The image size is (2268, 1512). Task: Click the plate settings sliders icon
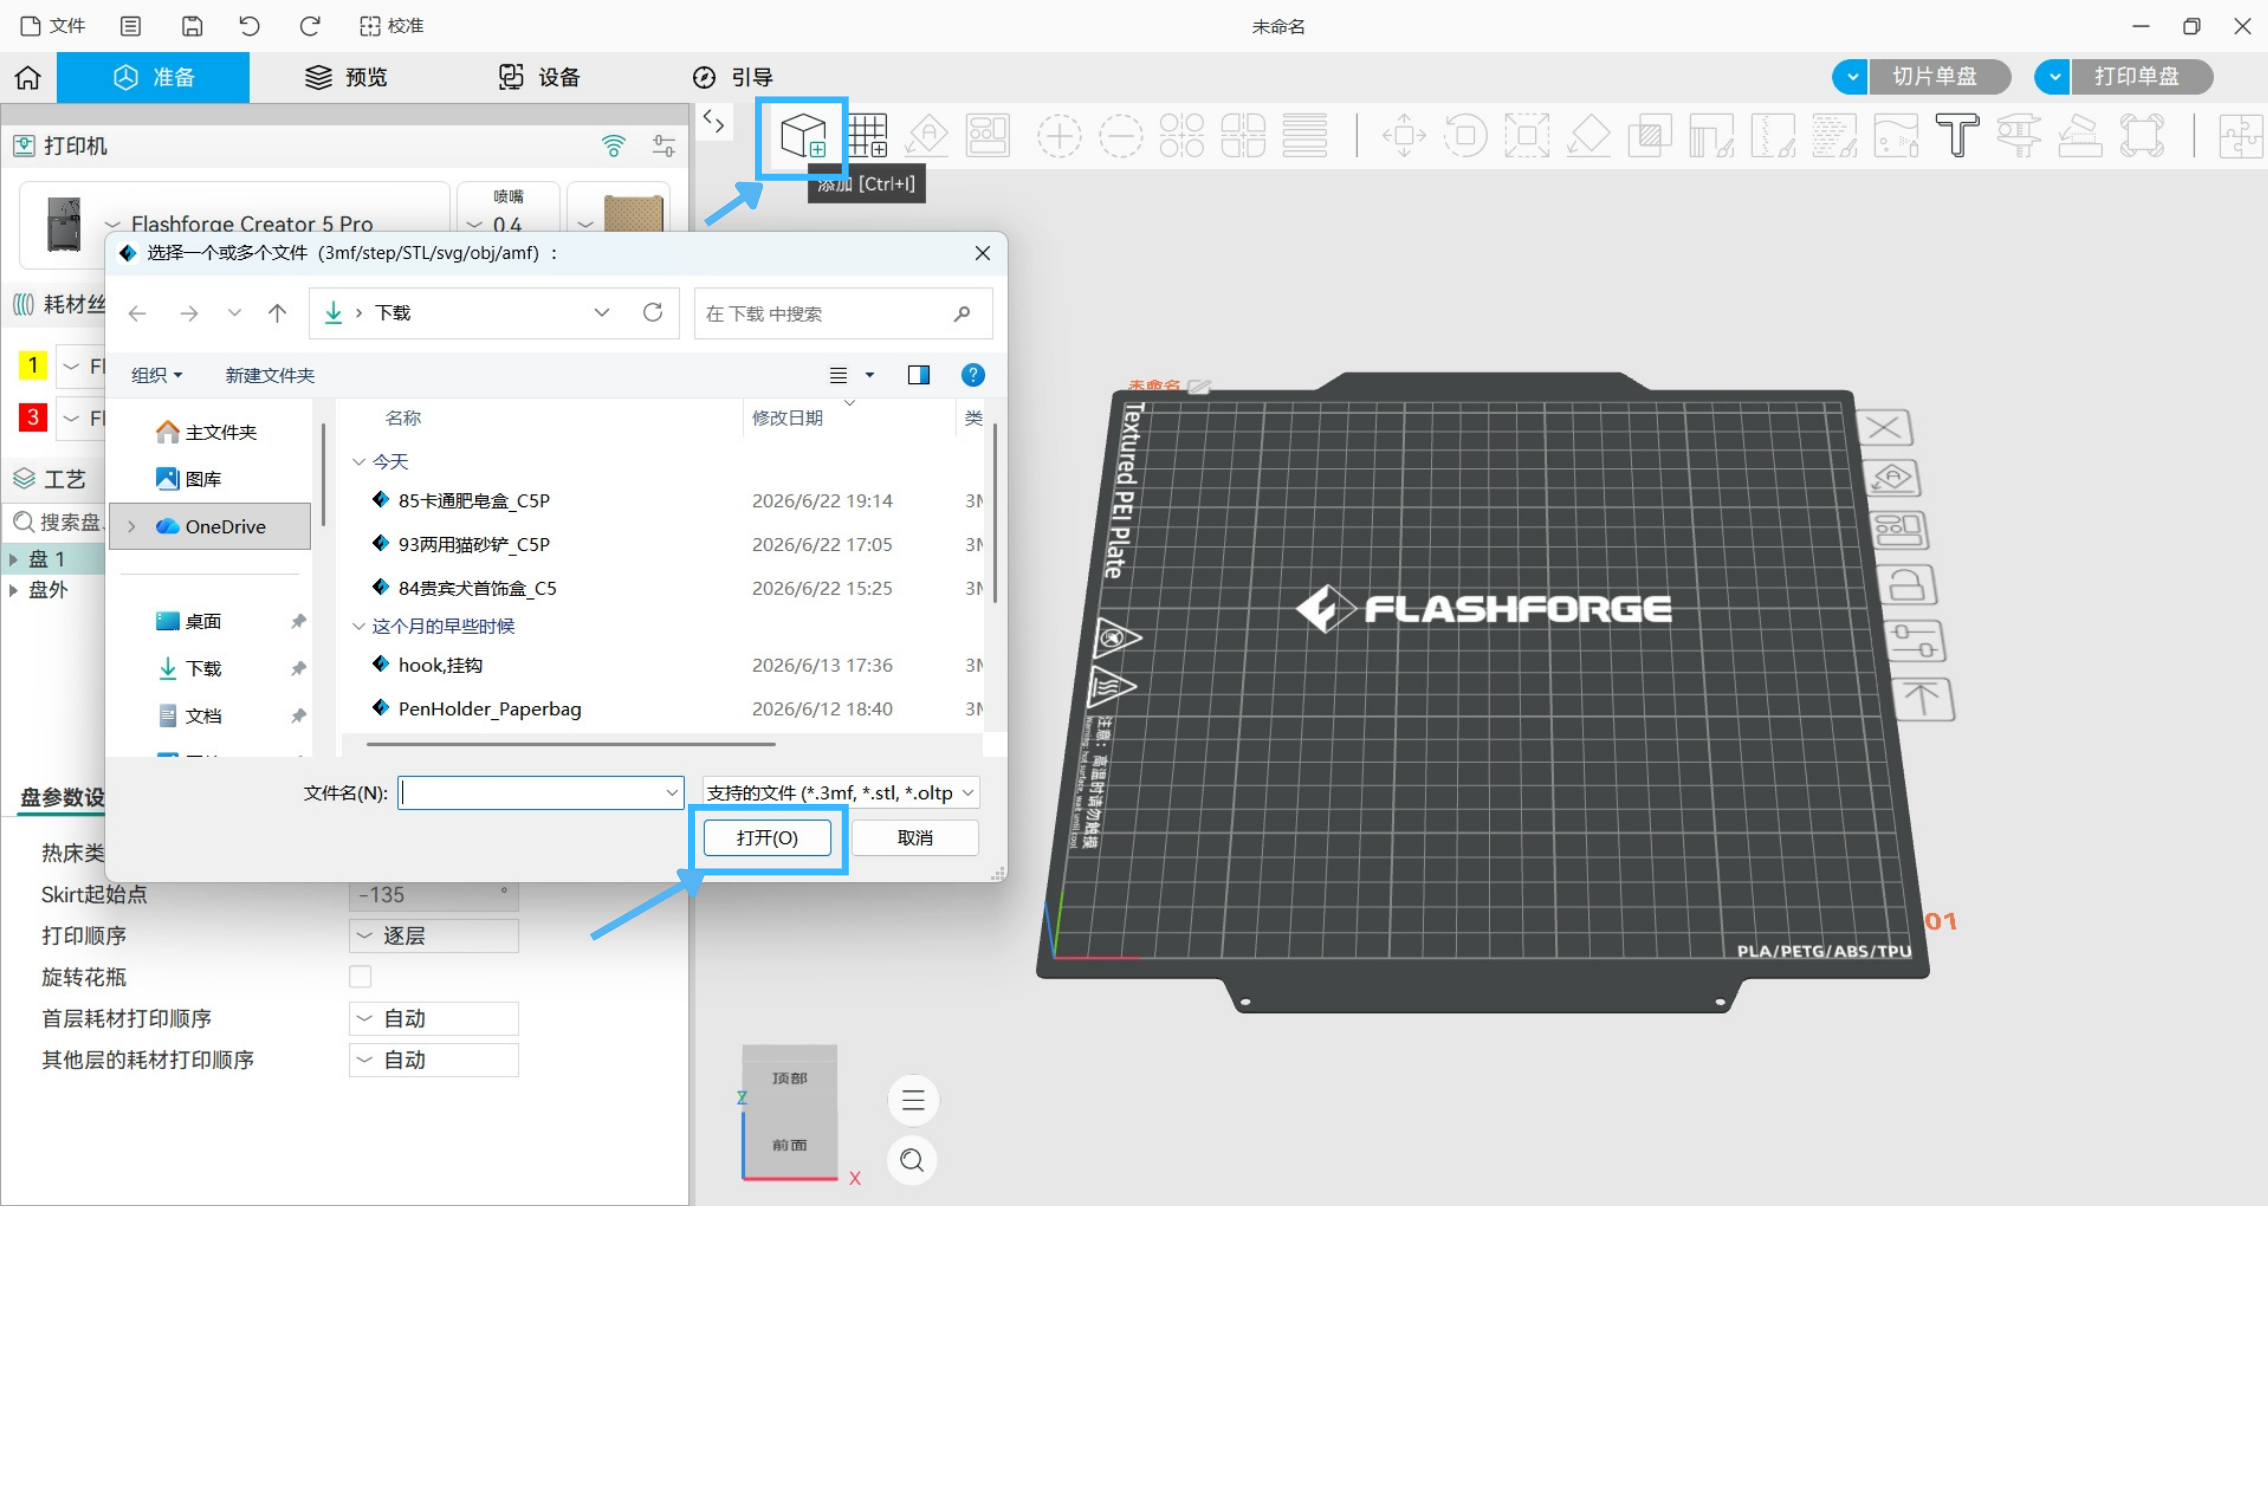pyautogui.click(x=1914, y=641)
